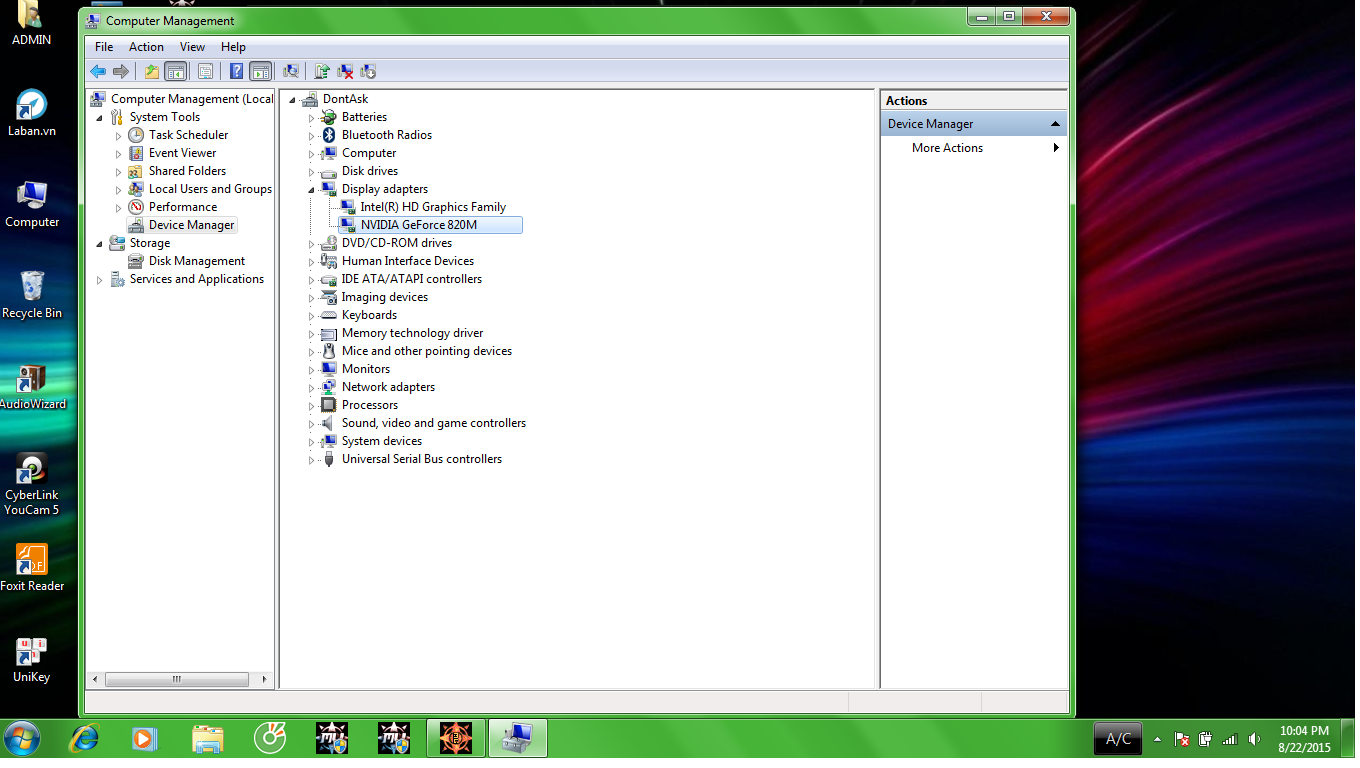
Task: Click the Uninstall device icon with red X
Action: (x=345, y=71)
